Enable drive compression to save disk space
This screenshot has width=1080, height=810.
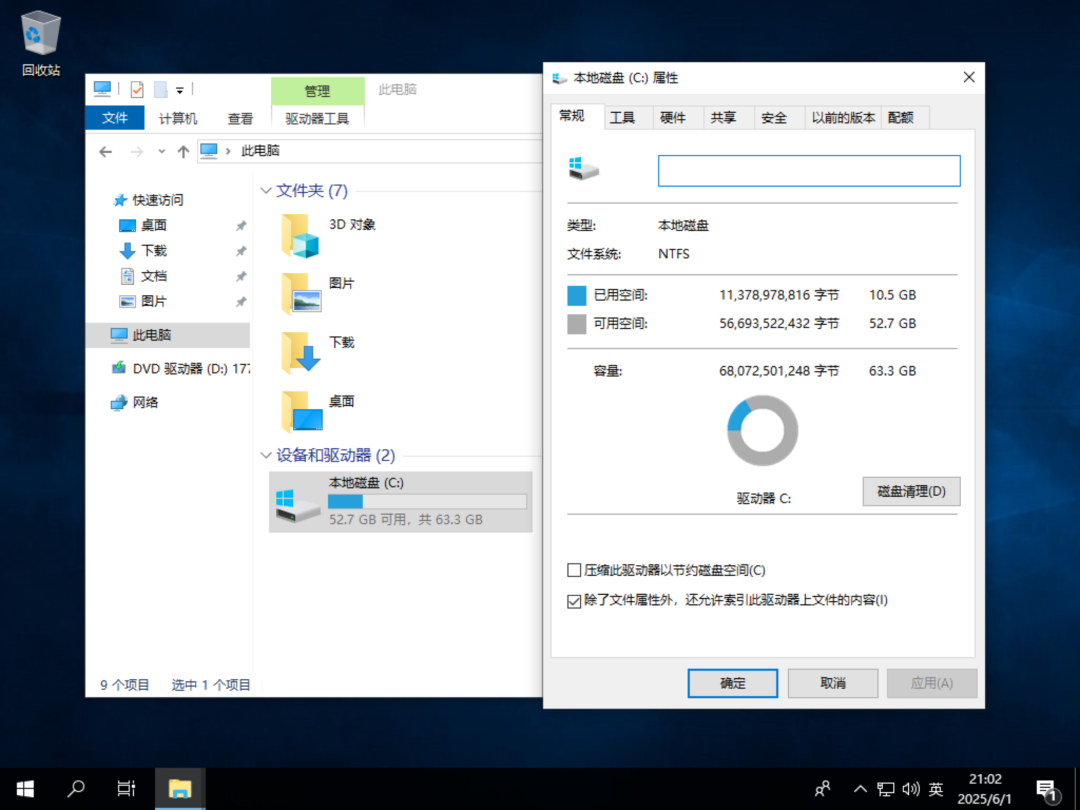(x=574, y=569)
